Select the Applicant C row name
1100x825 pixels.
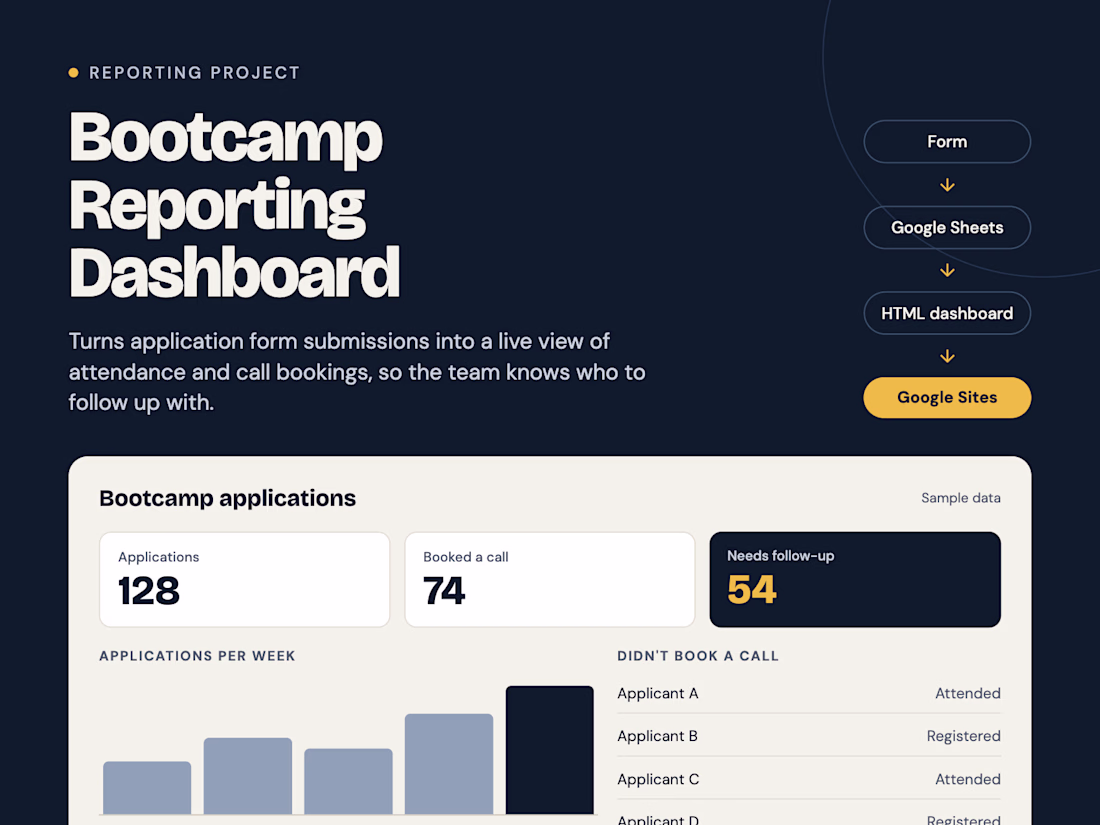tap(658, 779)
